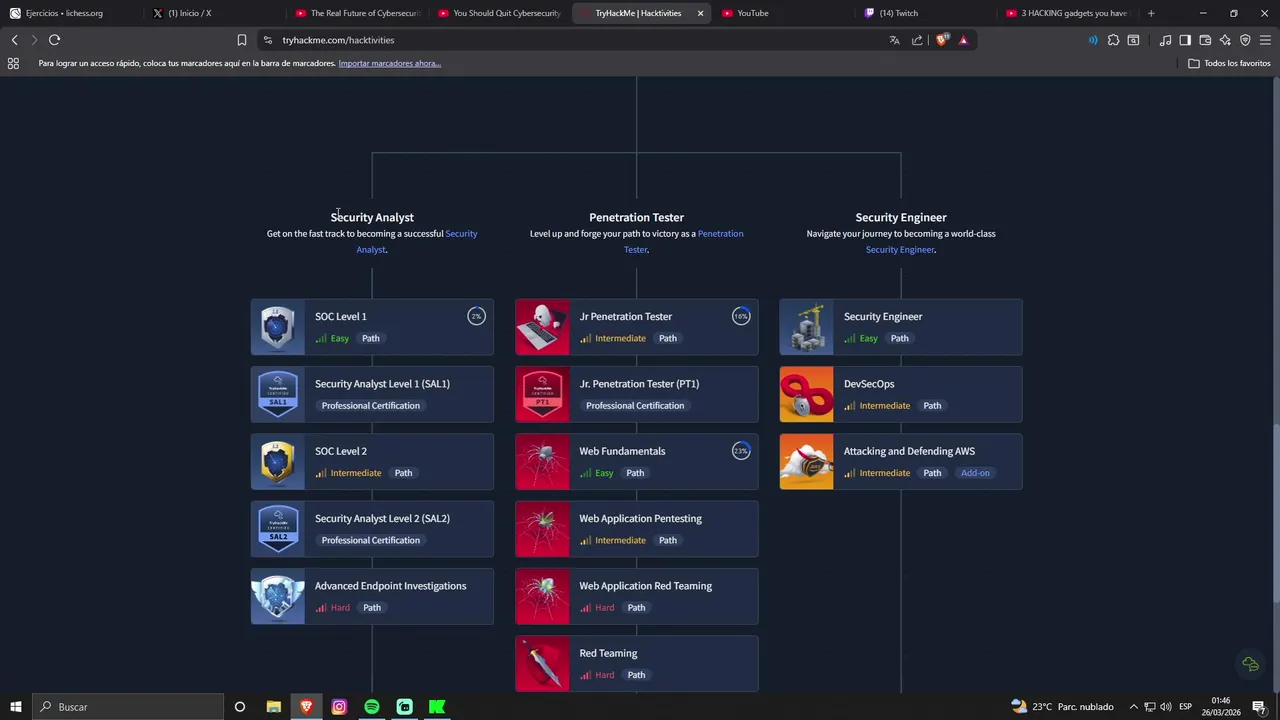
Task: Bookmark this page with the bookmark icon
Action: click(x=241, y=40)
